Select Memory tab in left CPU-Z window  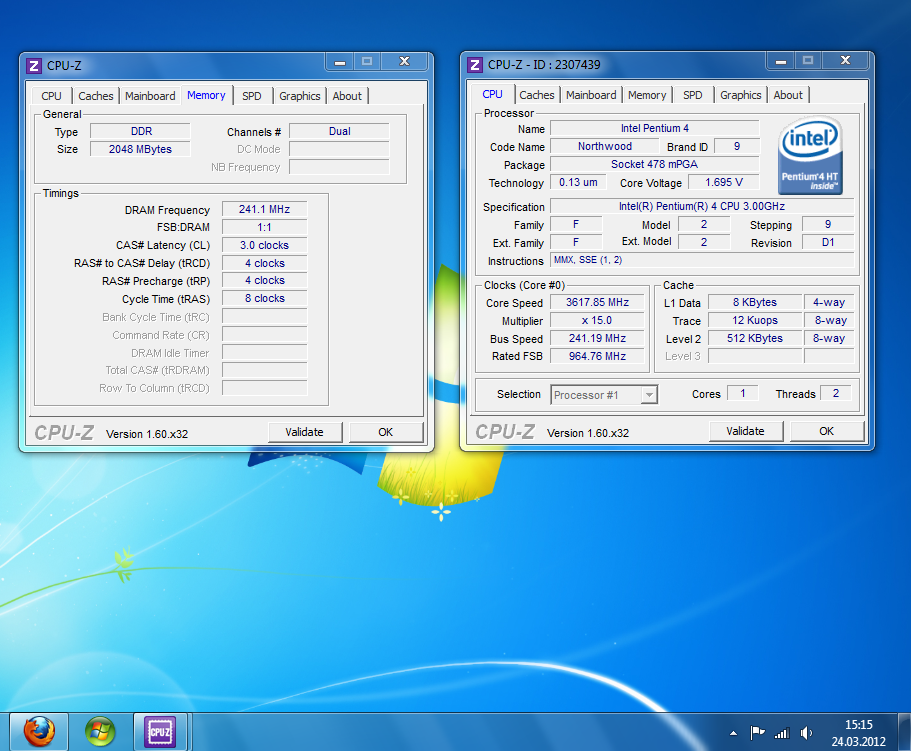206,95
